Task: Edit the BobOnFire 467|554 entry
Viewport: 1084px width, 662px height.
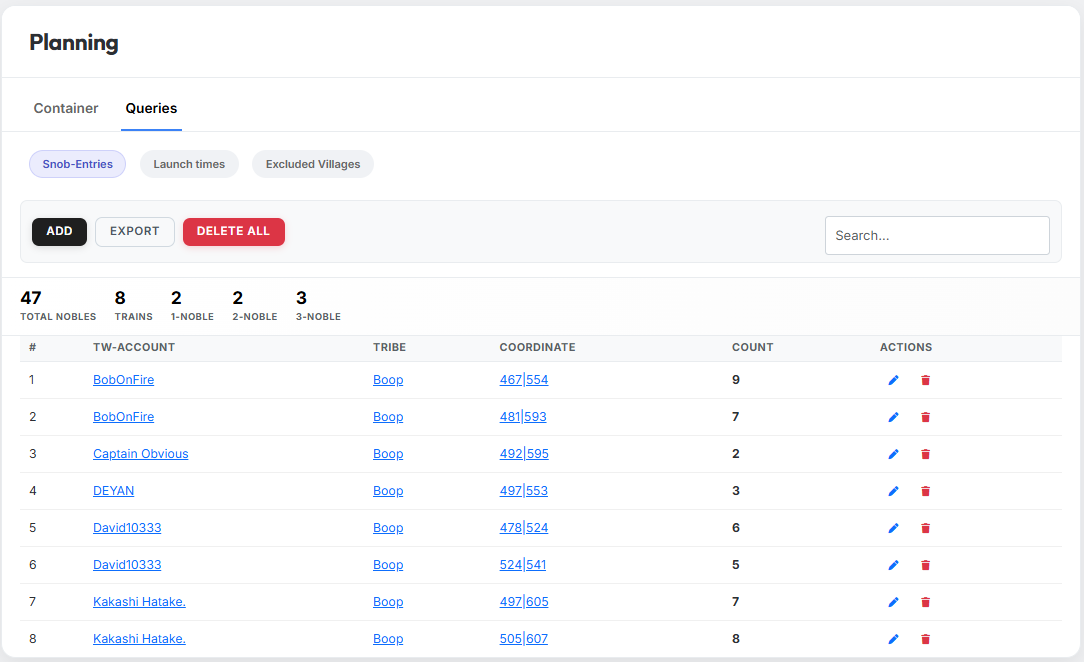Action: coord(893,380)
